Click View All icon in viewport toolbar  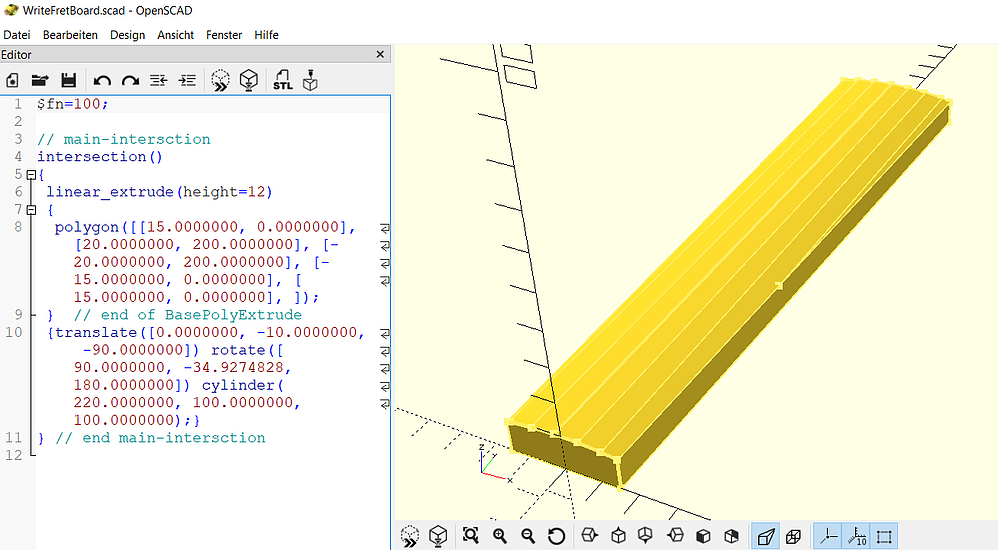tap(471, 536)
